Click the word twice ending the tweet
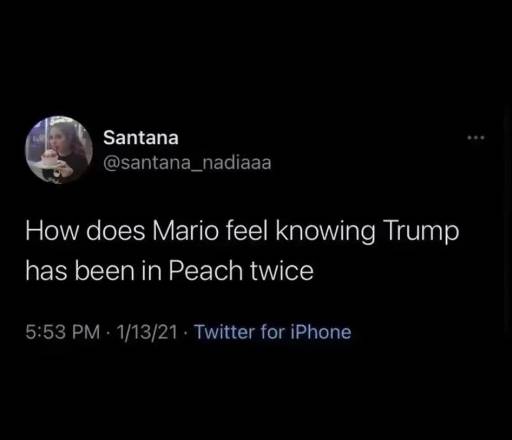This screenshot has height=440, width=512. point(282,270)
